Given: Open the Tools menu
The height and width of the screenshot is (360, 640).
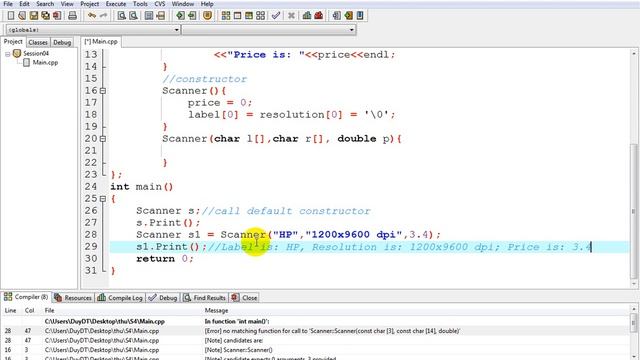Looking at the screenshot, I should [140, 4].
